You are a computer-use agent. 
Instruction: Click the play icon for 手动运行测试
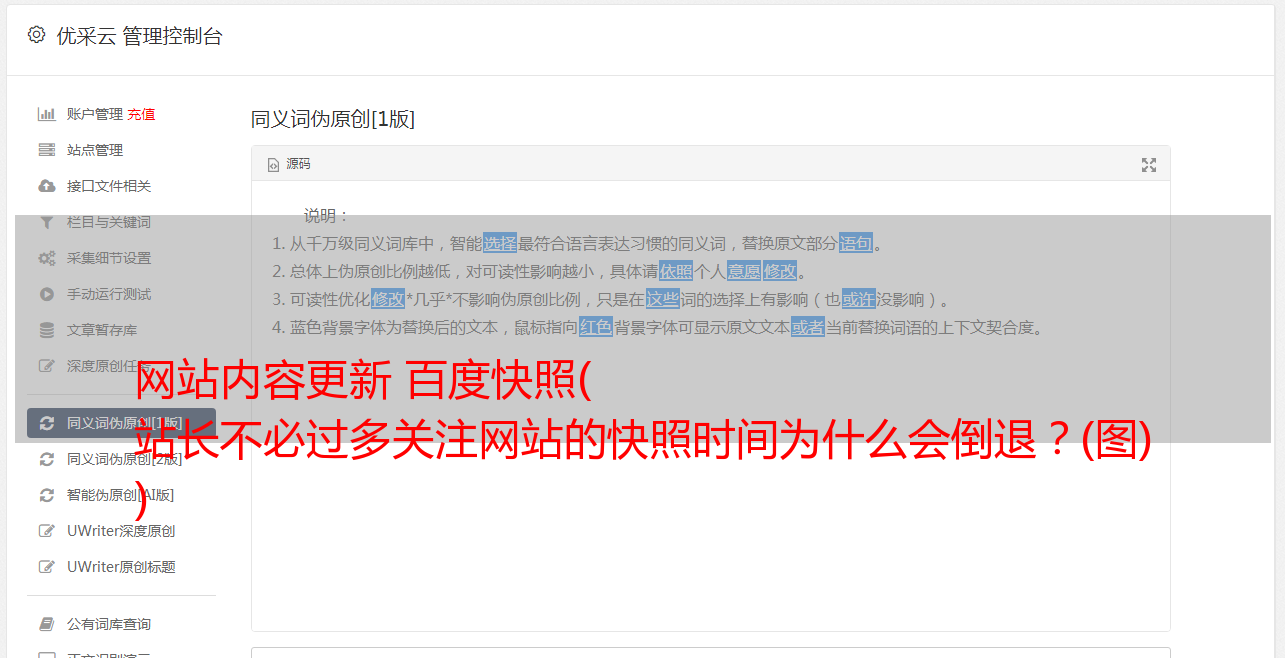[x=46, y=294]
